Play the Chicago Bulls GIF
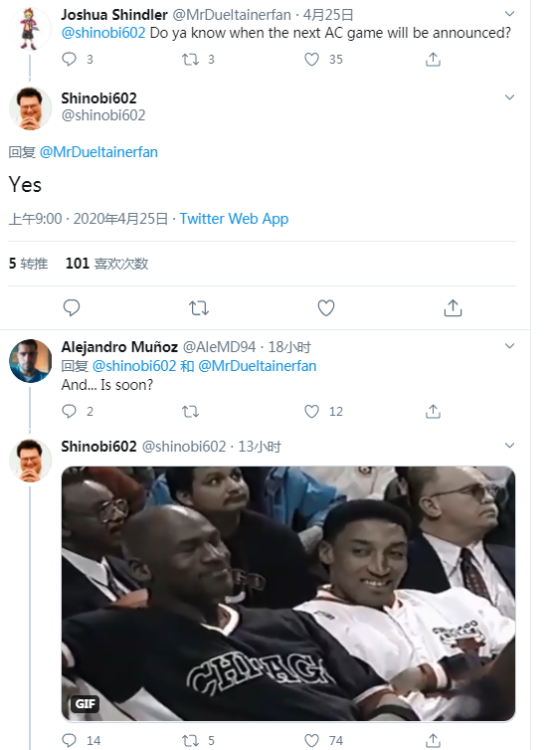Image resolution: width=550 pixels, height=750 pixels. point(288,593)
